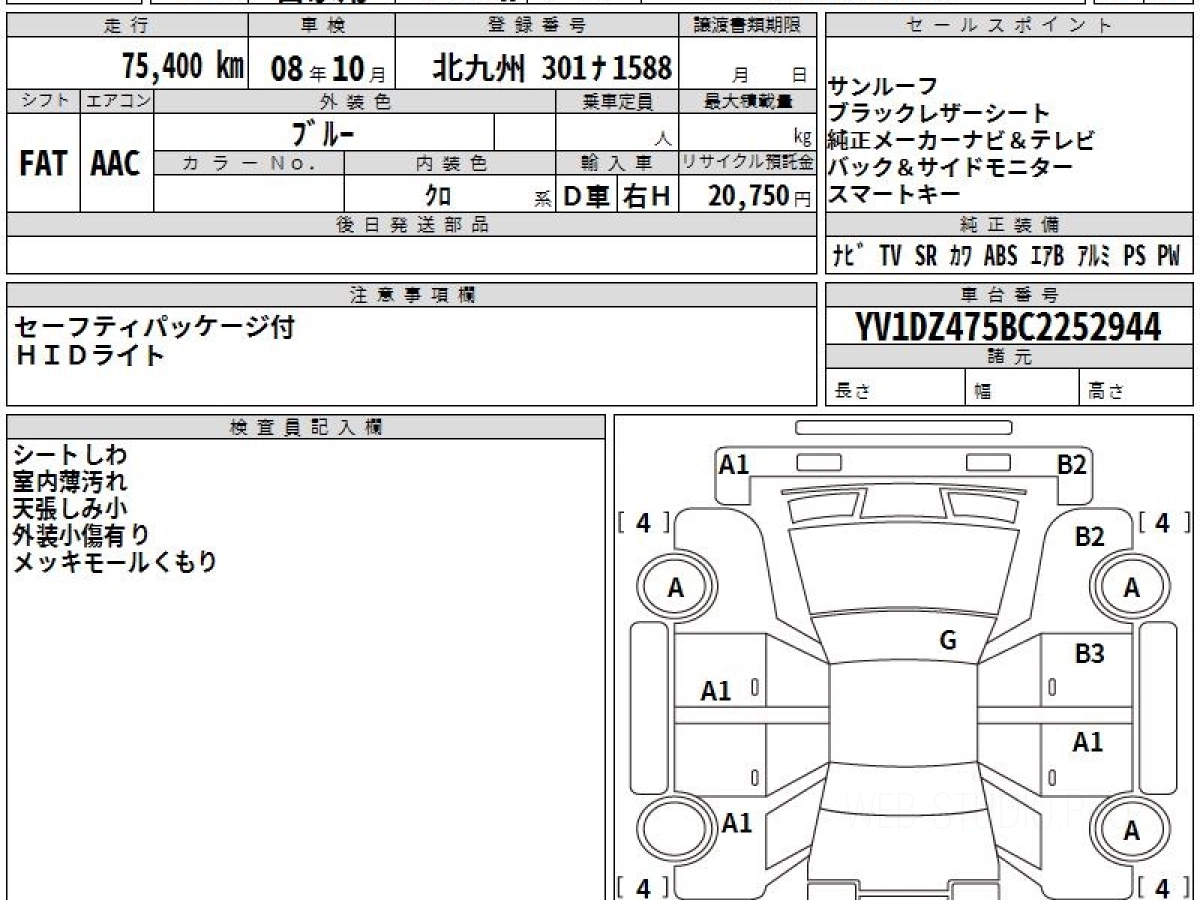Select inspector note 天張しみ小
This screenshot has height=900, width=1200.
click(x=71, y=508)
